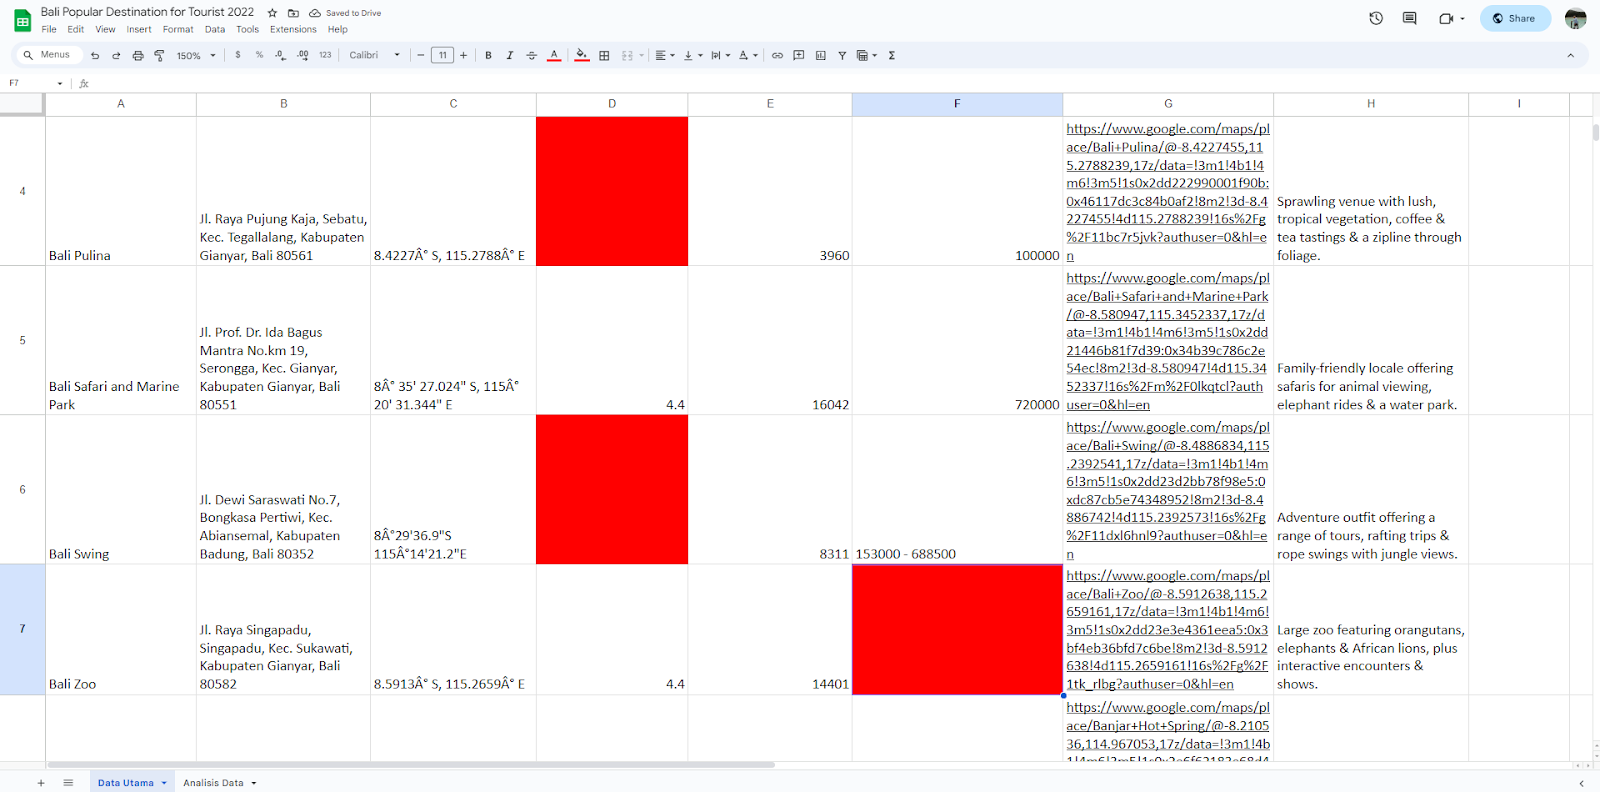1600x792 pixels.
Task: Open vertical align dropdown
Action: [693, 55]
